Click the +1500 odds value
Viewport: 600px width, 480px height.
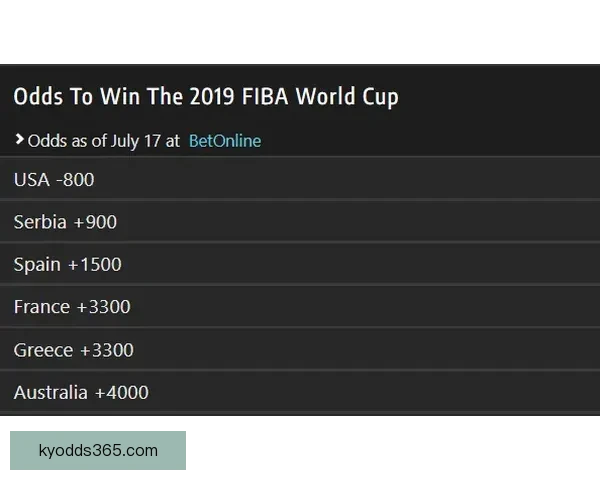click(x=95, y=265)
